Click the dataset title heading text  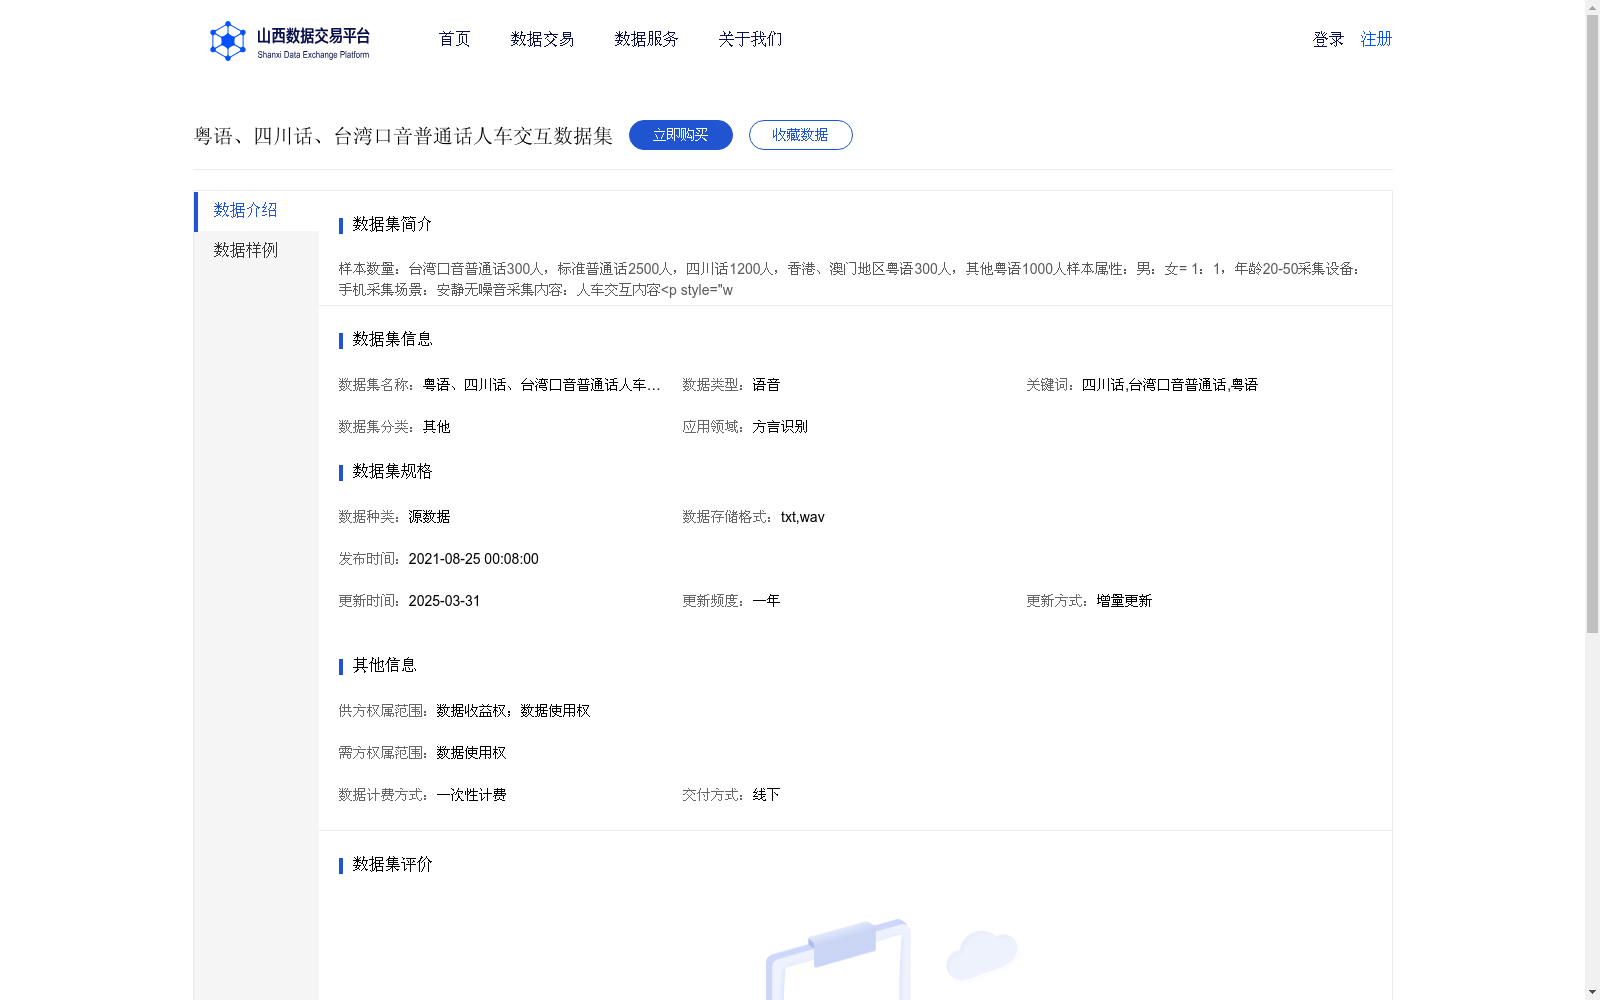coord(403,136)
